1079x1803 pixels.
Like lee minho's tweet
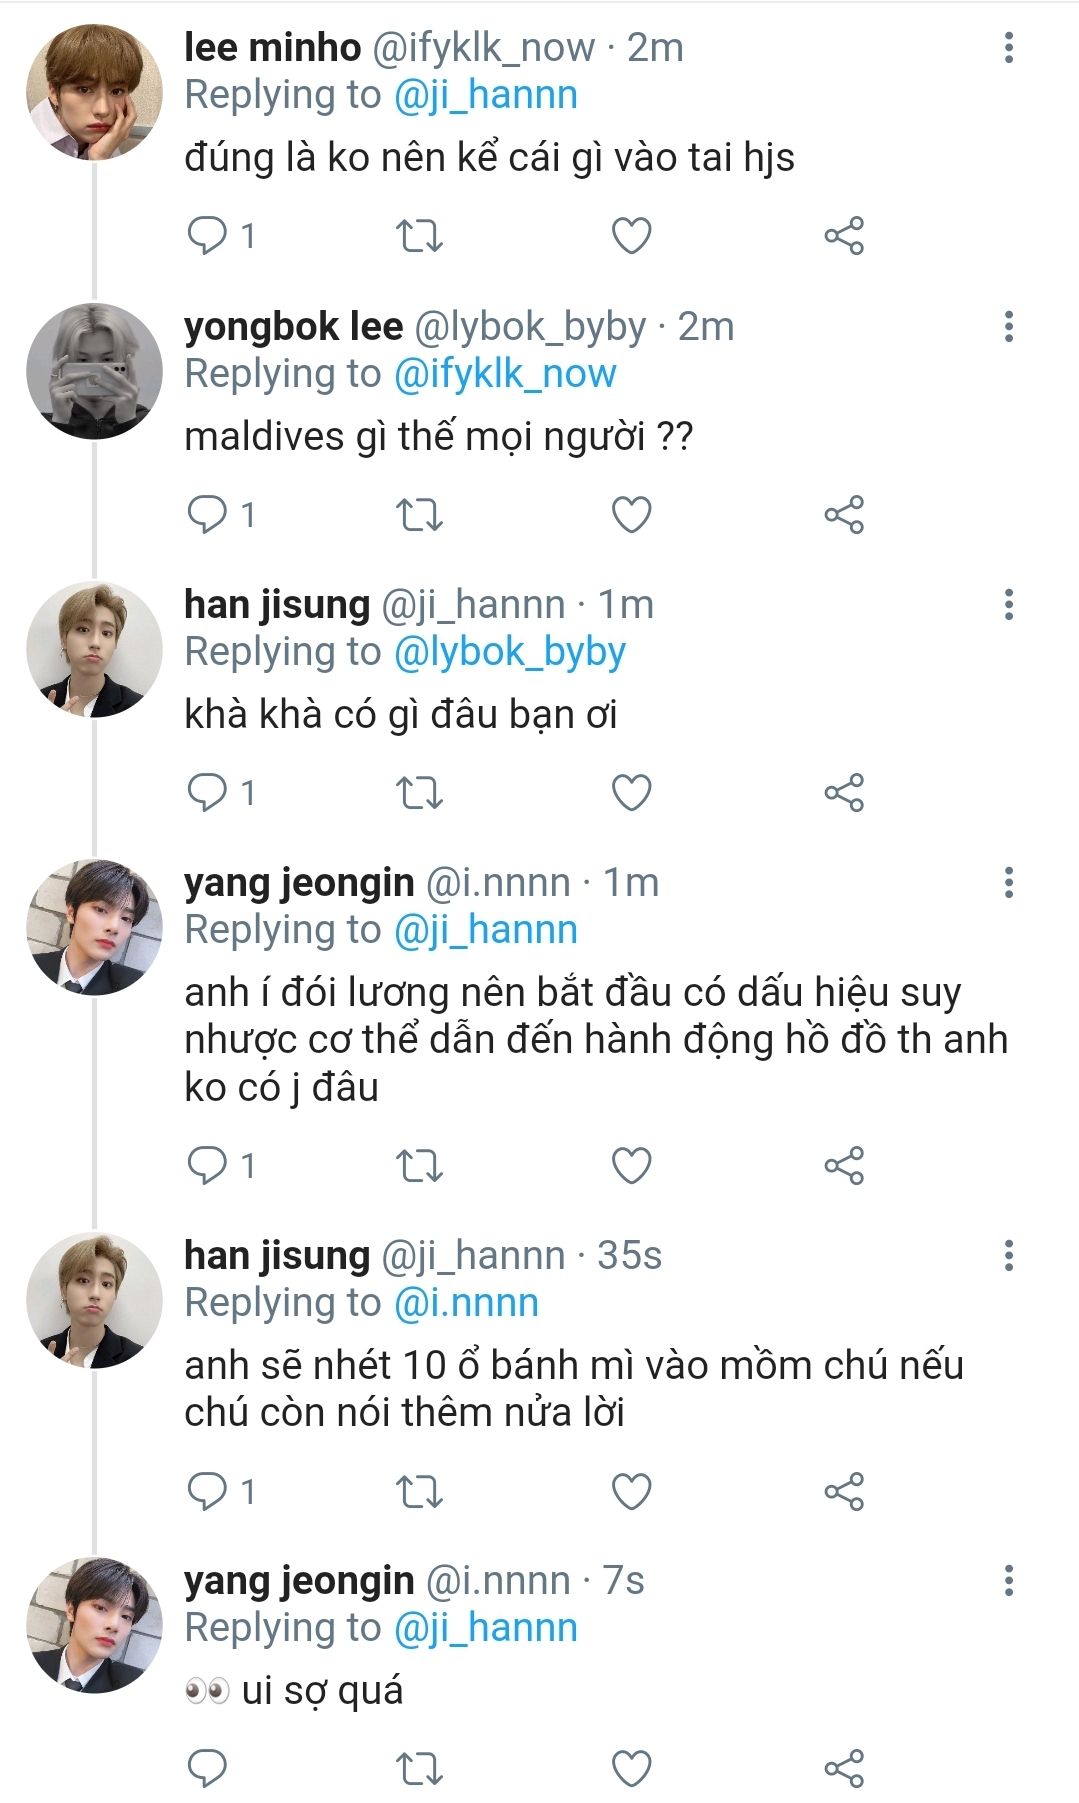point(631,236)
